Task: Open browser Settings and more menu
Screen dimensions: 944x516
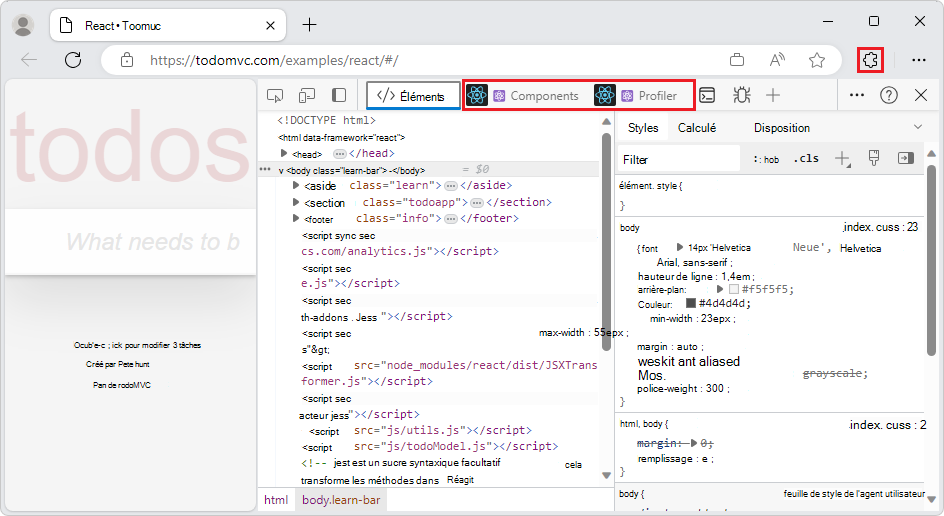Action: click(919, 60)
